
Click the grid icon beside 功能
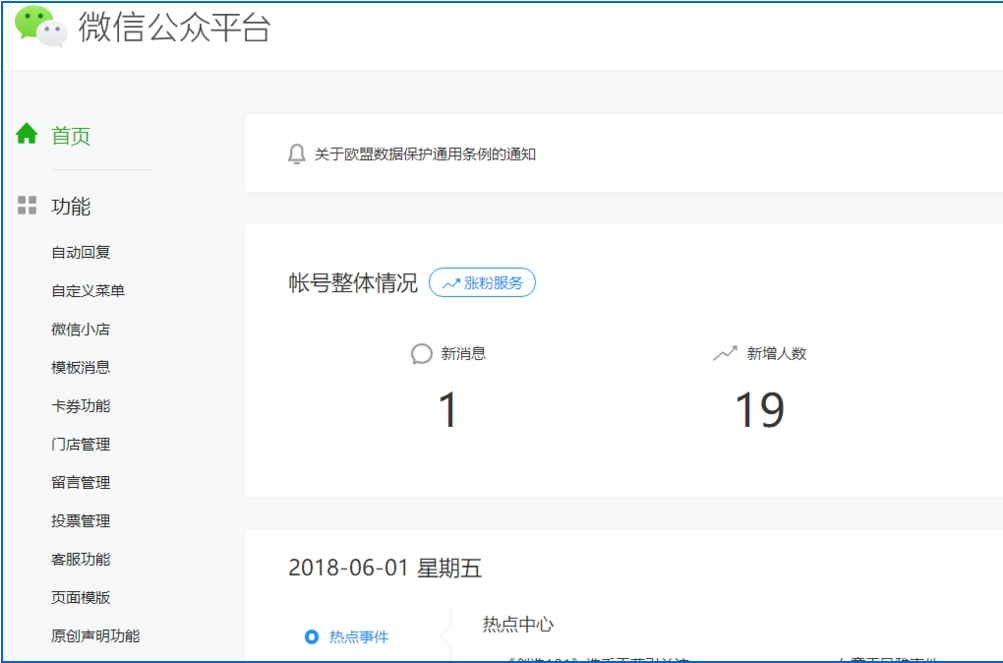[26, 206]
